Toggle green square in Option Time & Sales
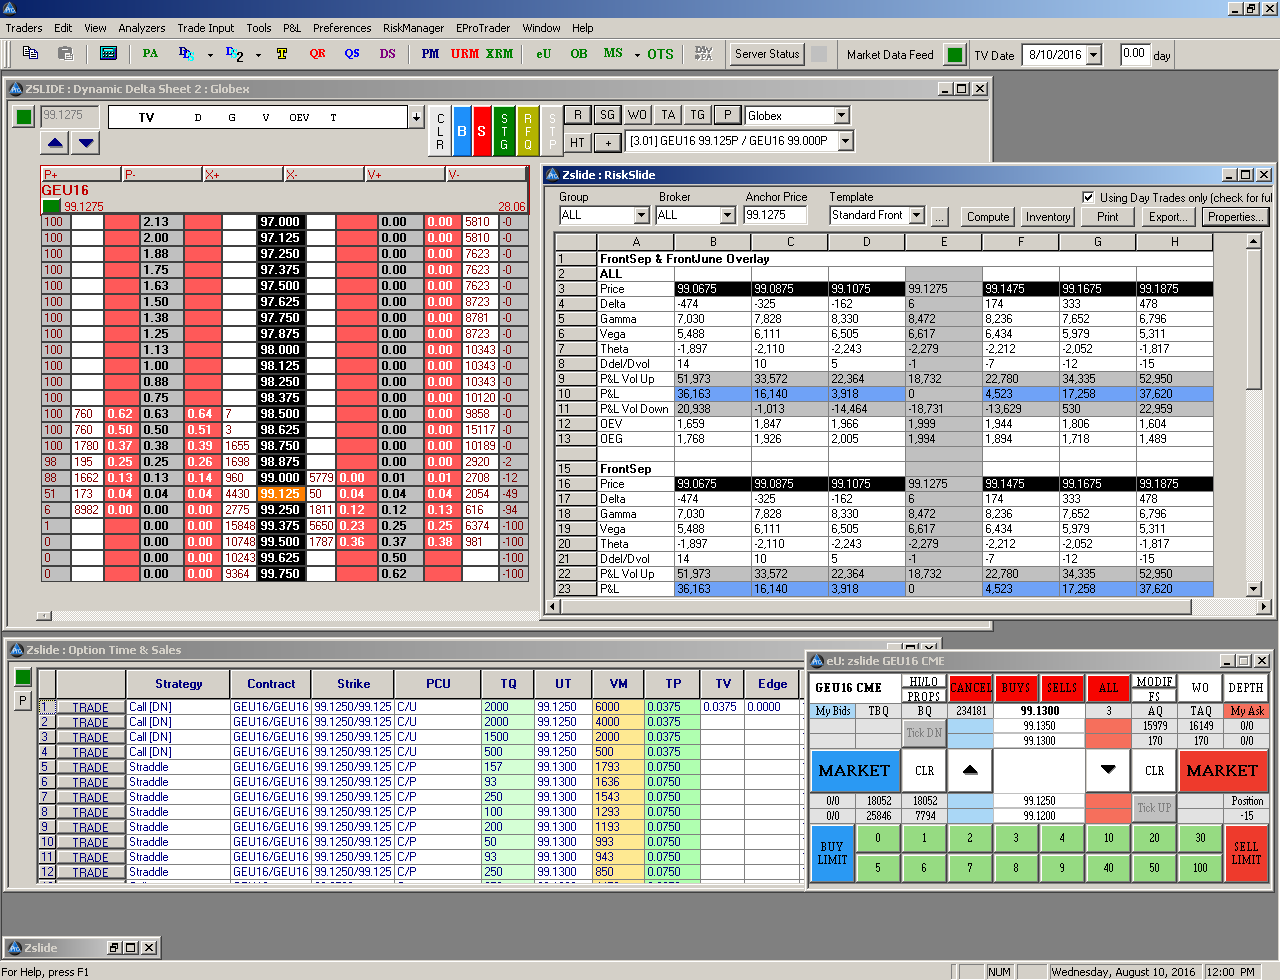Image resolution: width=1280 pixels, height=980 pixels. 23,677
